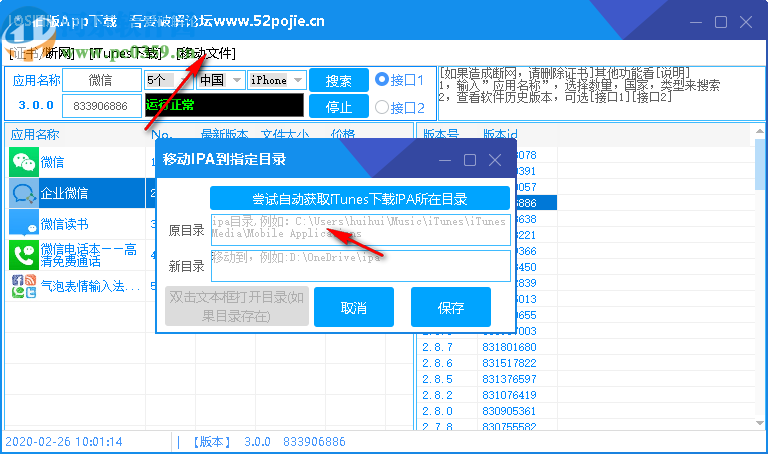Click version id 831376597

point(509,379)
